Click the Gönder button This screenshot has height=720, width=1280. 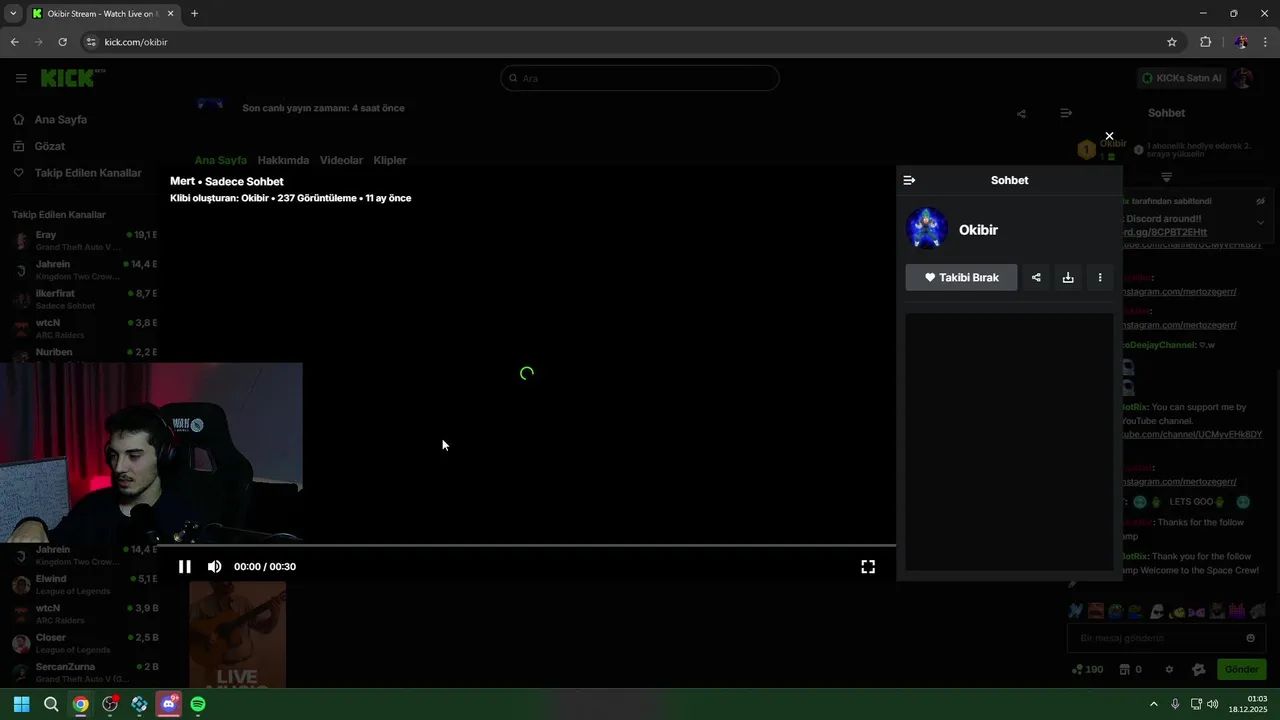pyautogui.click(x=1241, y=669)
